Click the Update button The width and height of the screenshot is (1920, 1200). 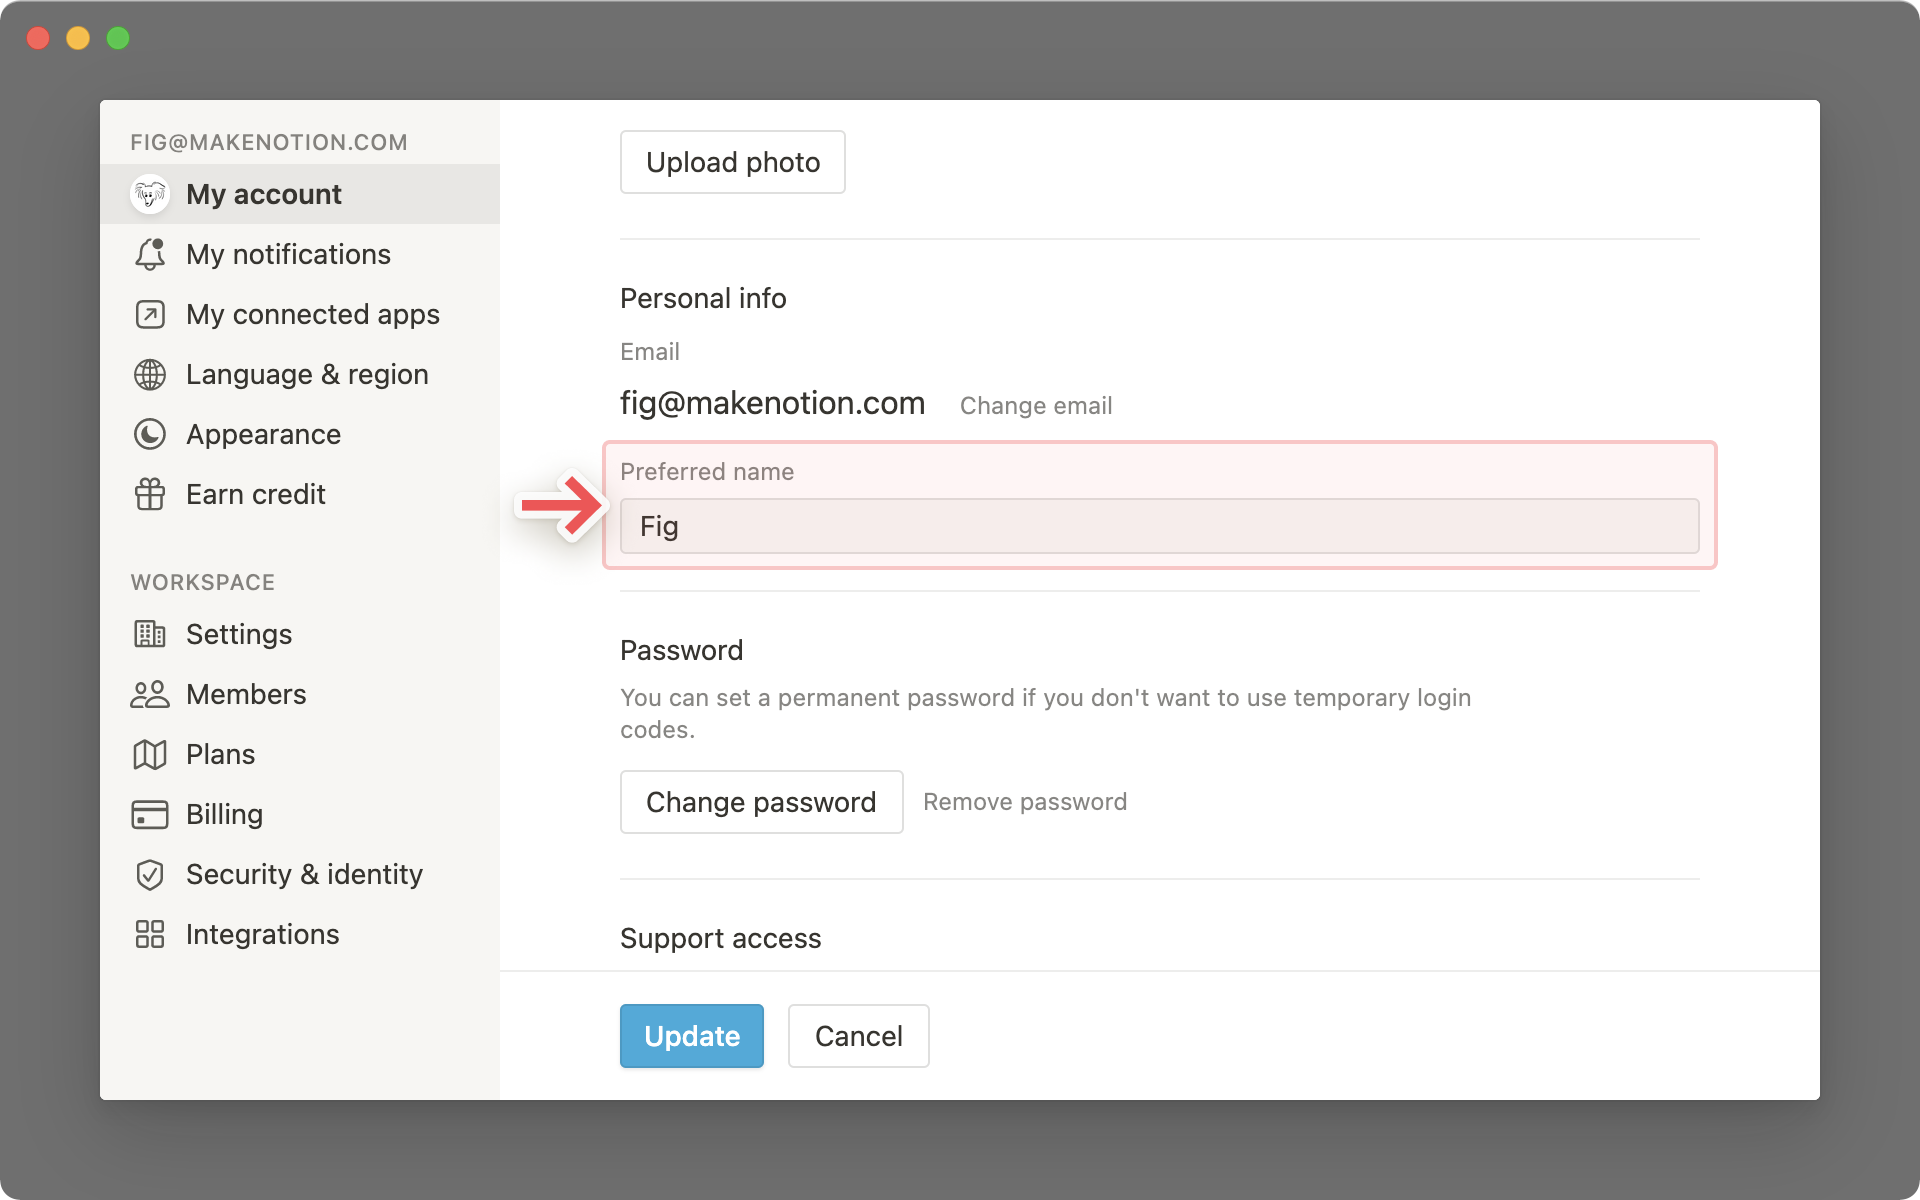click(x=691, y=1034)
